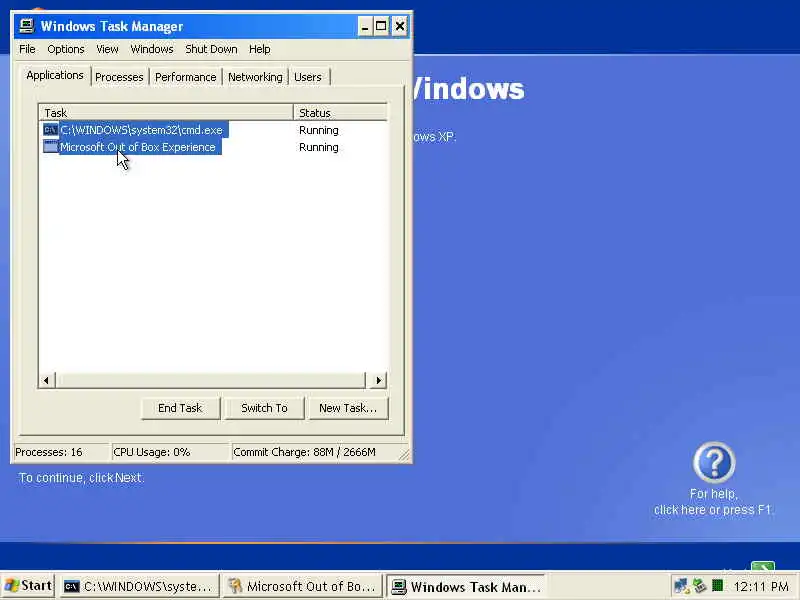Click the 12:11 PM clock
Image resolution: width=800 pixels, height=600 pixels.
click(761, 587)
